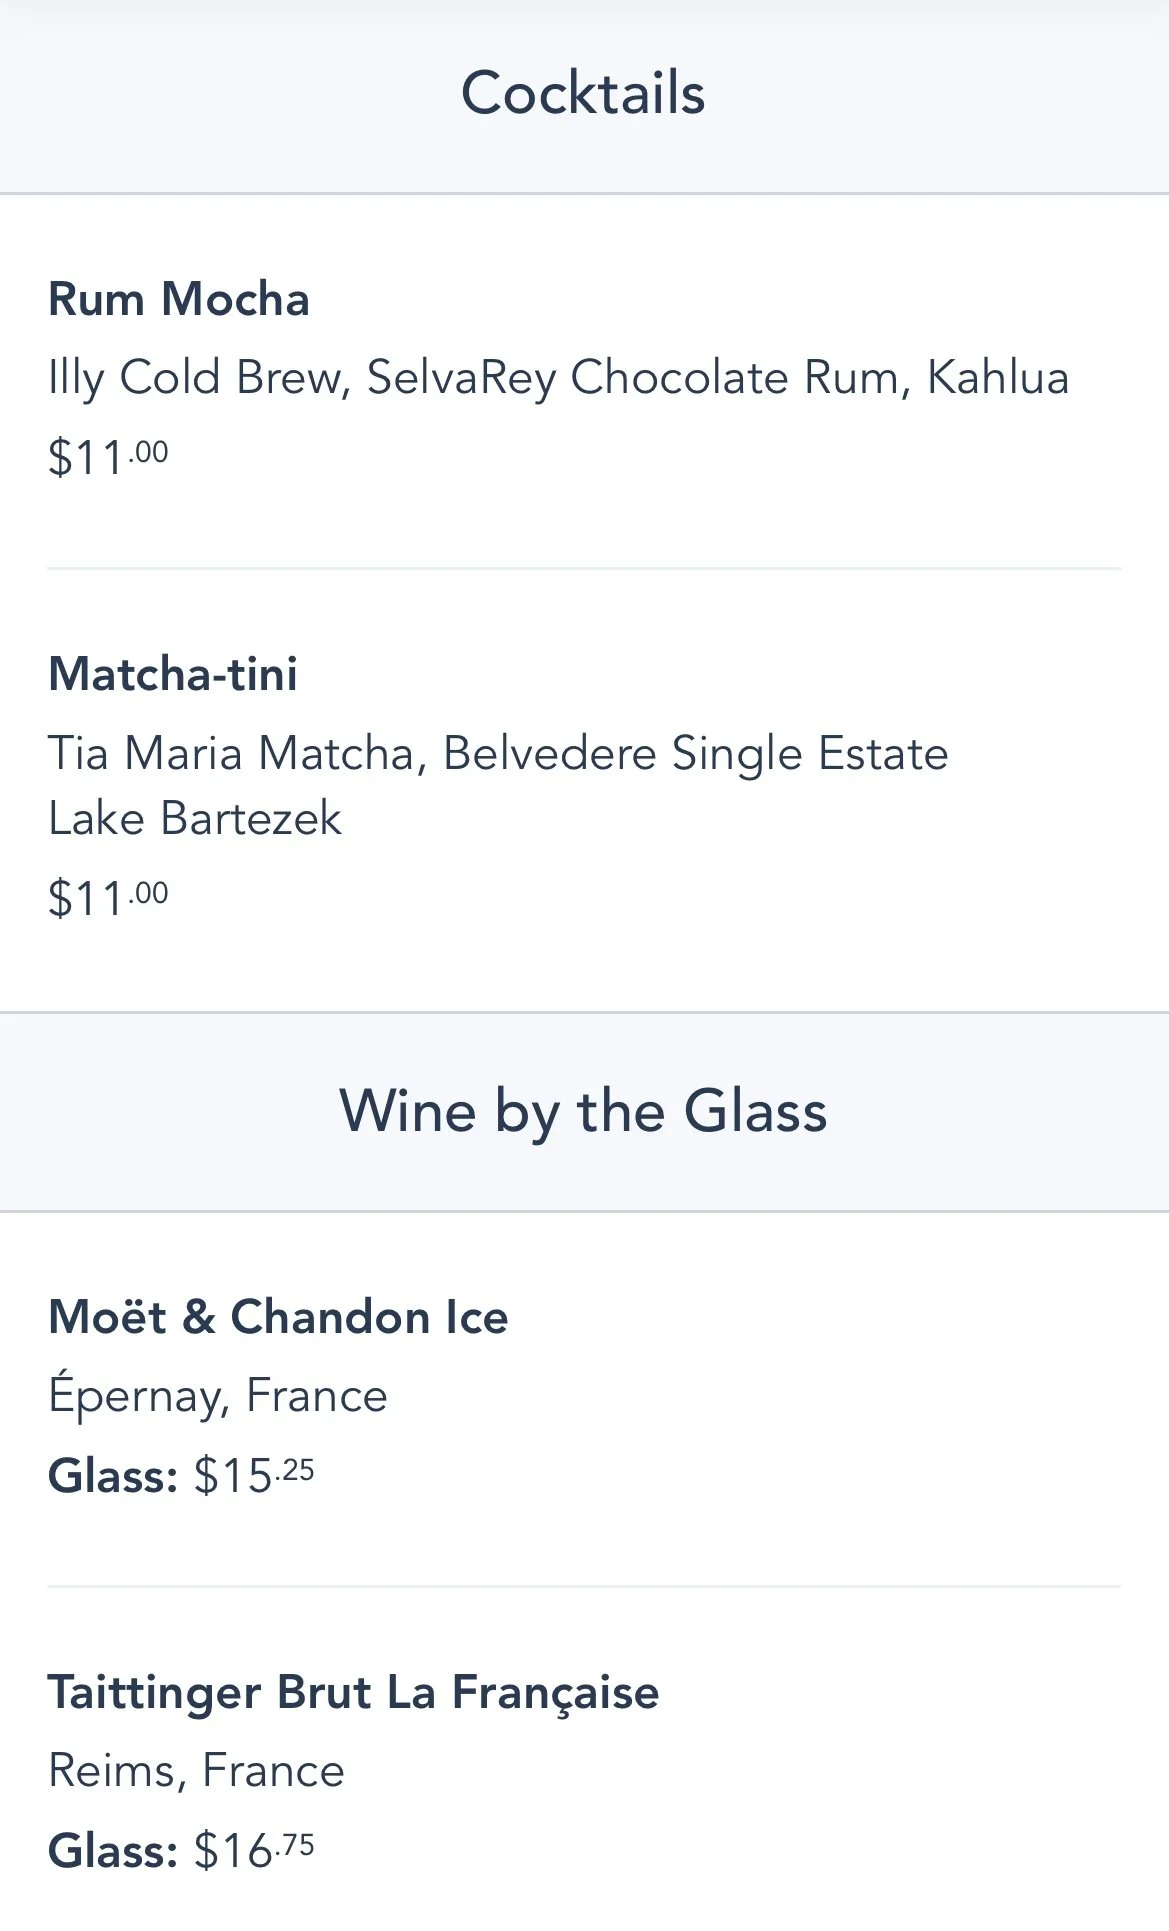Click the Glass label under Moët & Chandon
The image size is (1169, 1931).
point(113,1476)
